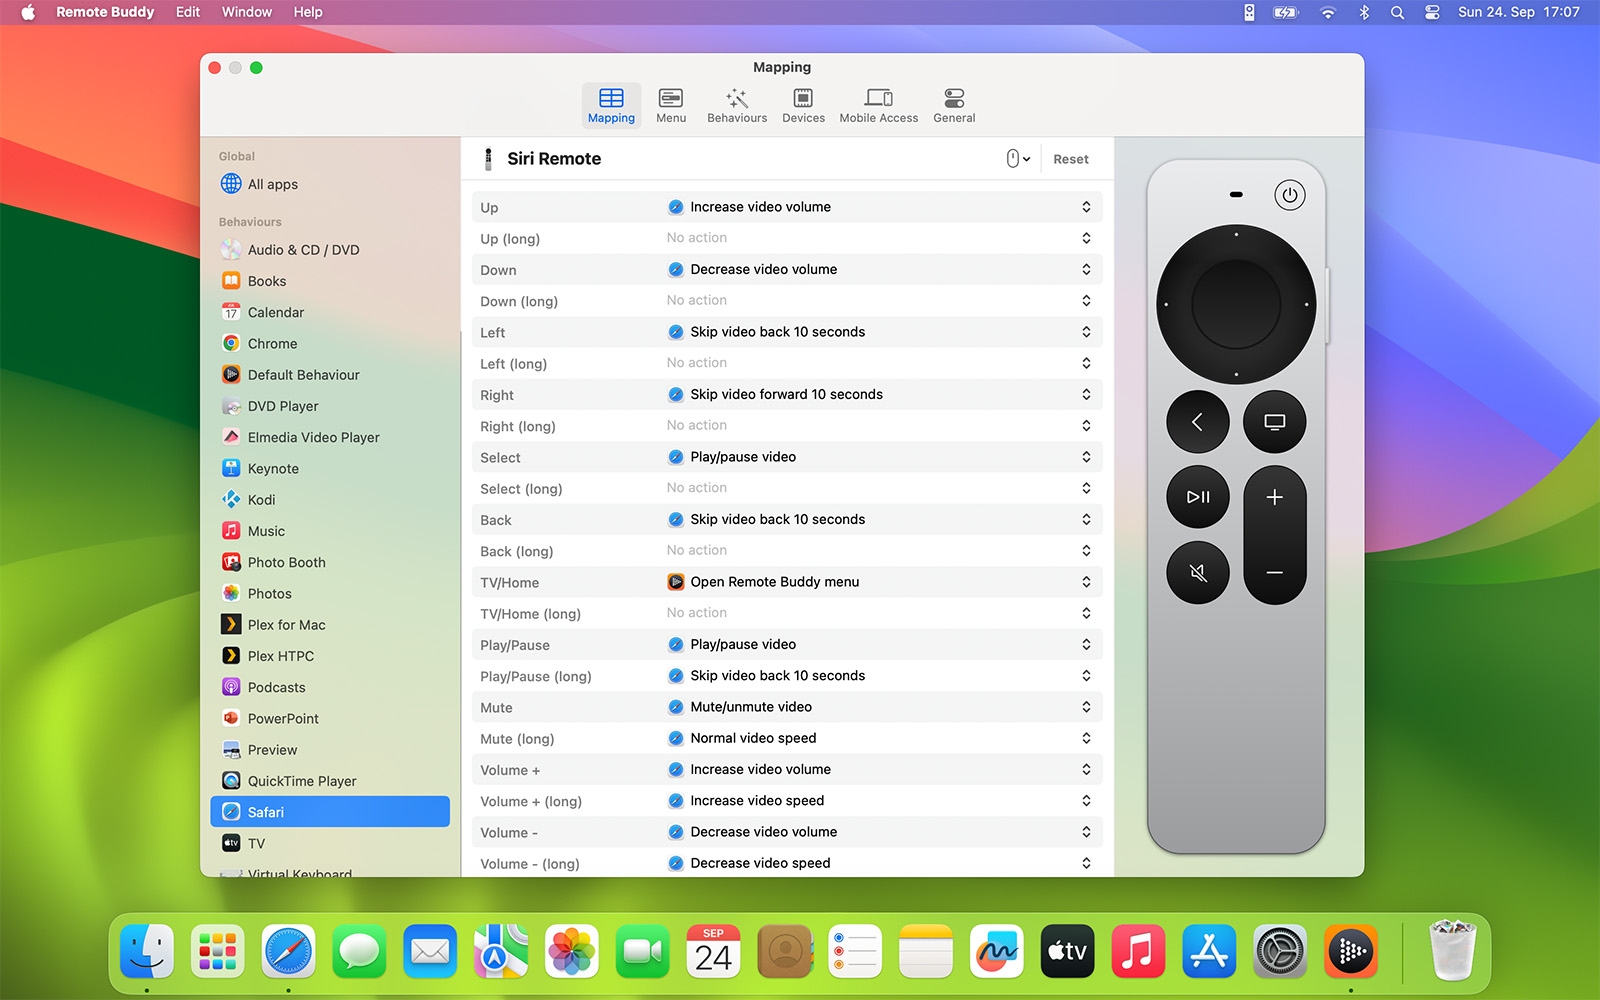This screenshot has height=1000, width=1600.
Task: Click power button on Siri Remote image
Action: click(x=1289, y=195)
